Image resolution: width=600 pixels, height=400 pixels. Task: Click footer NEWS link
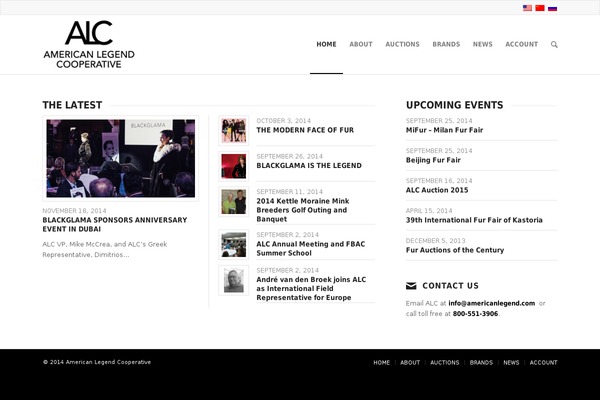tap(511, 362)
